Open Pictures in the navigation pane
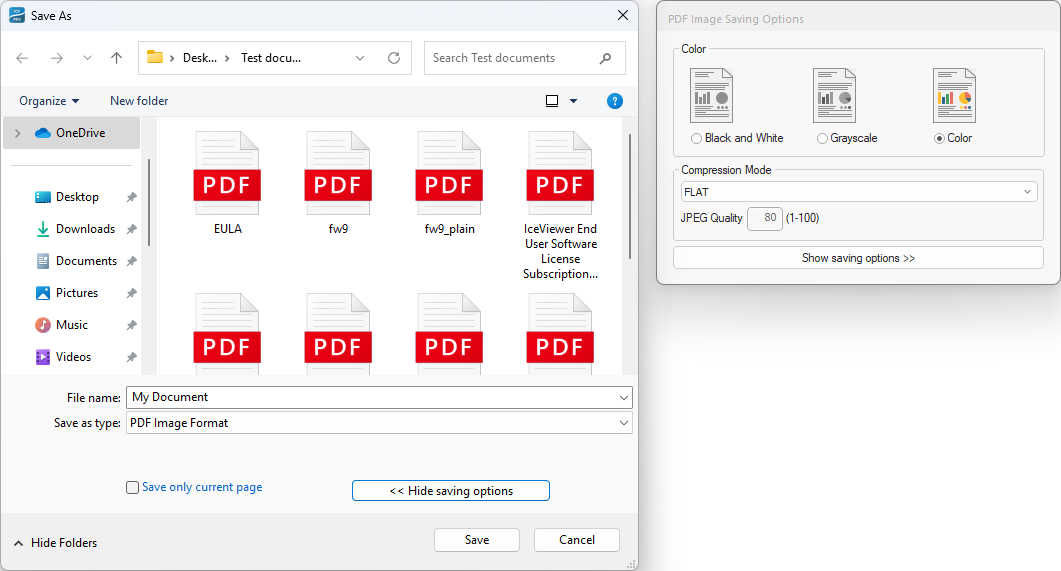 [x=76, y=293]
